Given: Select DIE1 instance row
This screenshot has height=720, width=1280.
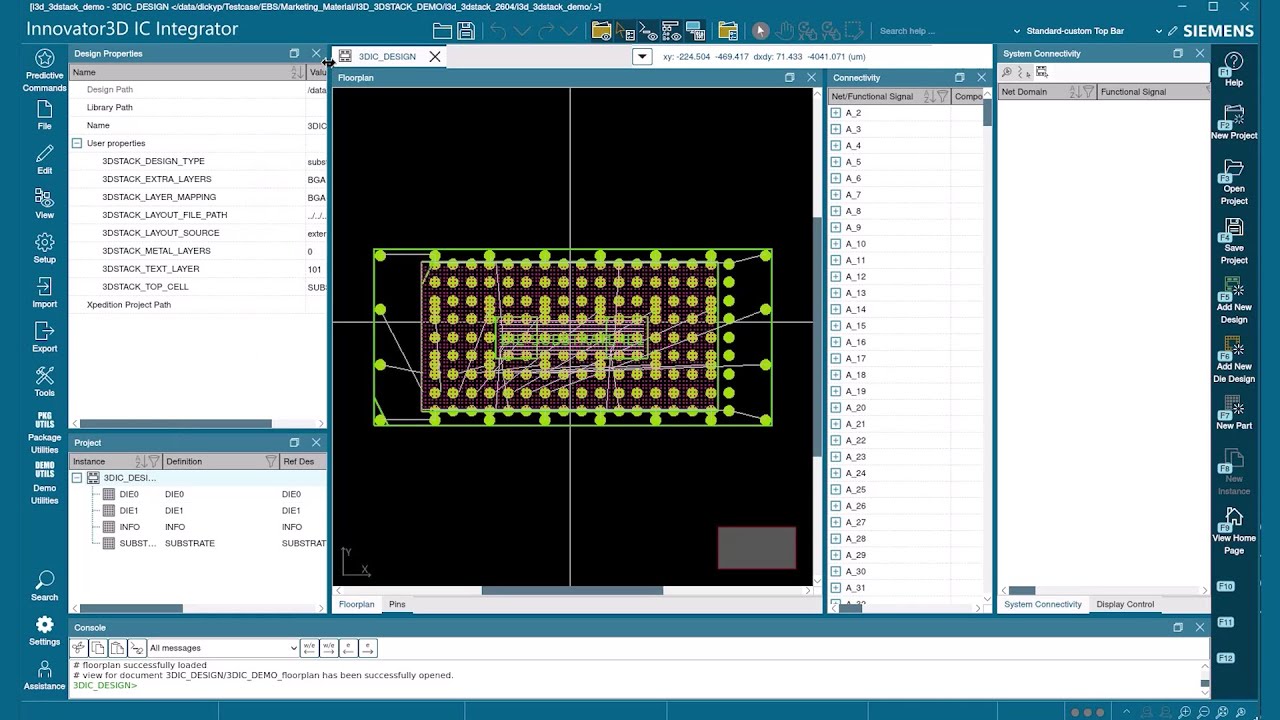Looking at the screenshot, I should [x=198, y=510].
